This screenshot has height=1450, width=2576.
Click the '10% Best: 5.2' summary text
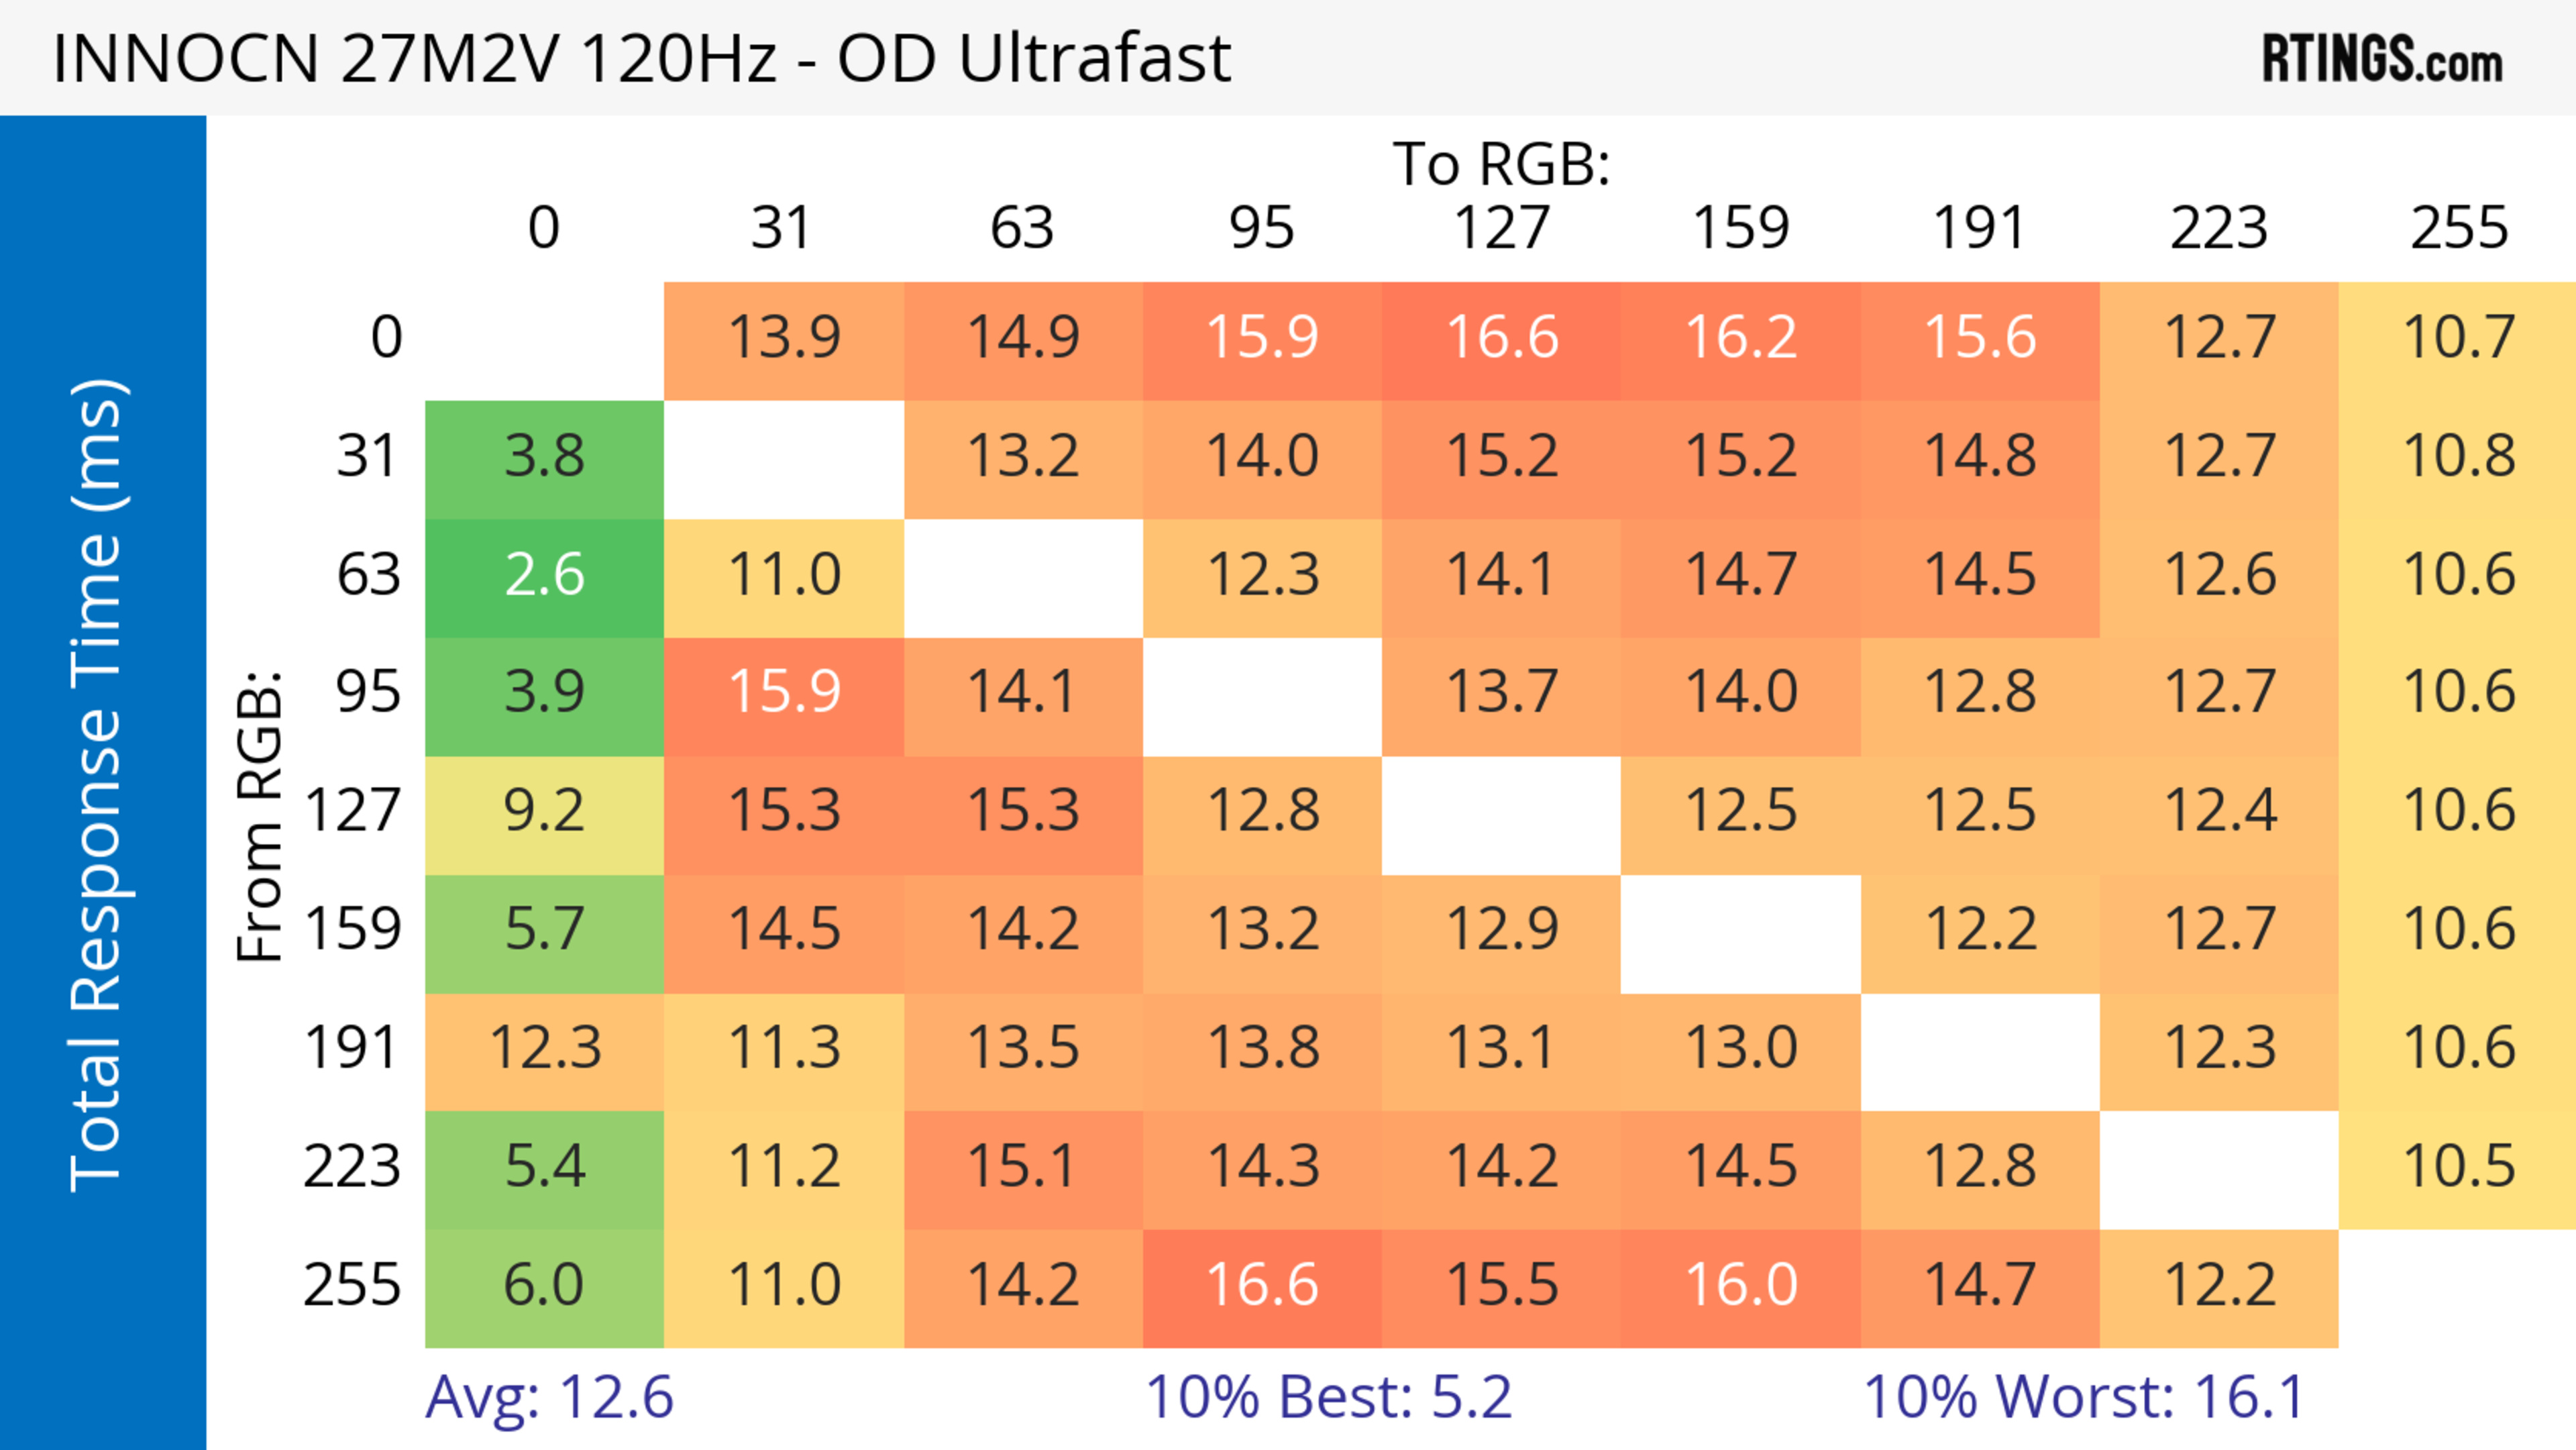[x=1328, y=1398]
